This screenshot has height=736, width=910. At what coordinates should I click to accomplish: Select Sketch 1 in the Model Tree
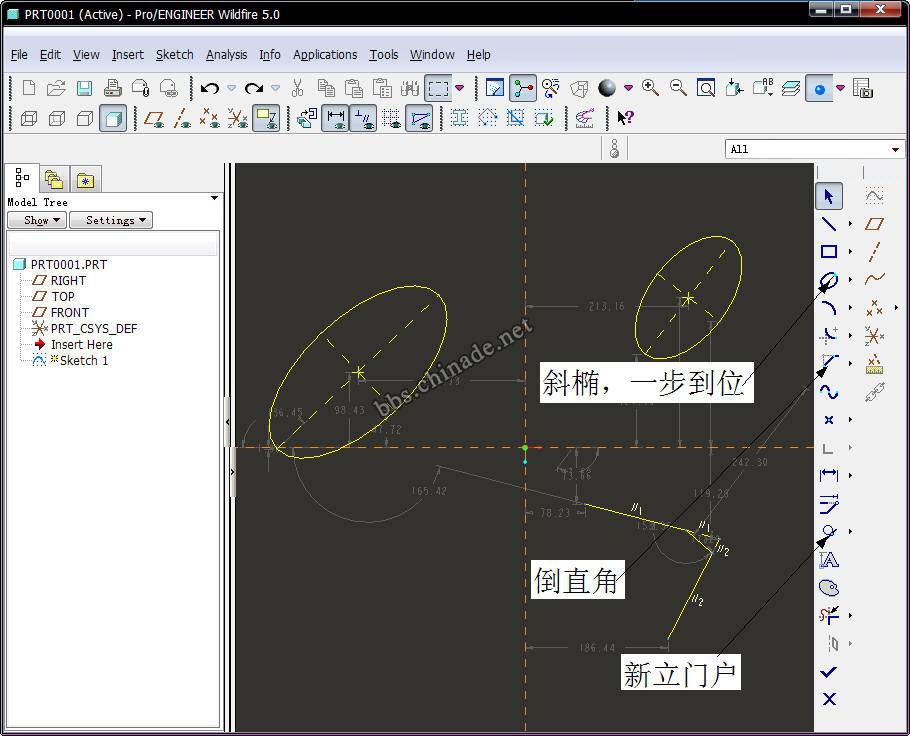(x=84, y=360)
